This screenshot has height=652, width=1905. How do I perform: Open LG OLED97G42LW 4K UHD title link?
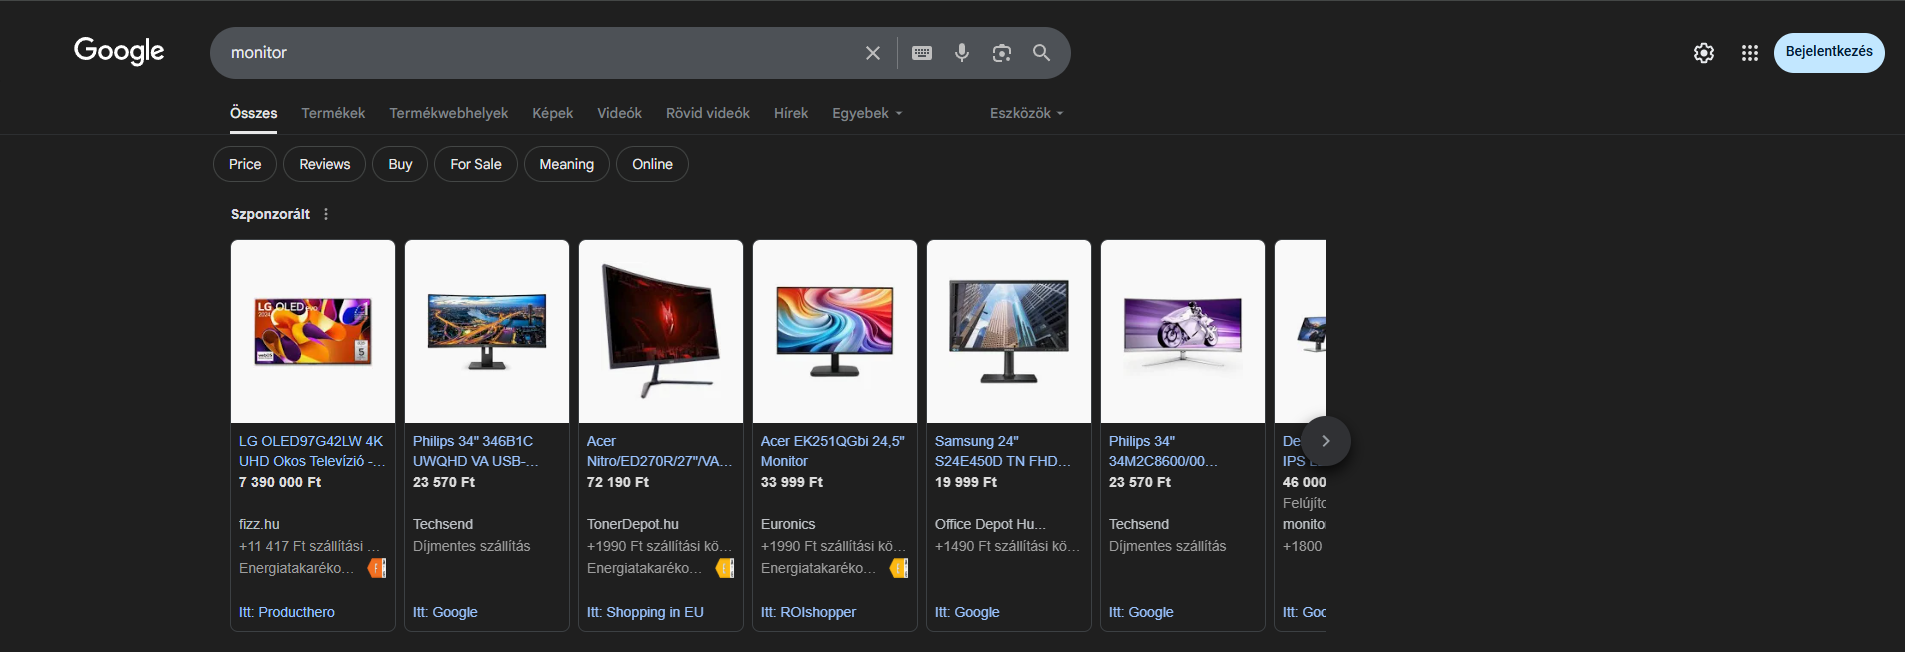coord(312,451)
